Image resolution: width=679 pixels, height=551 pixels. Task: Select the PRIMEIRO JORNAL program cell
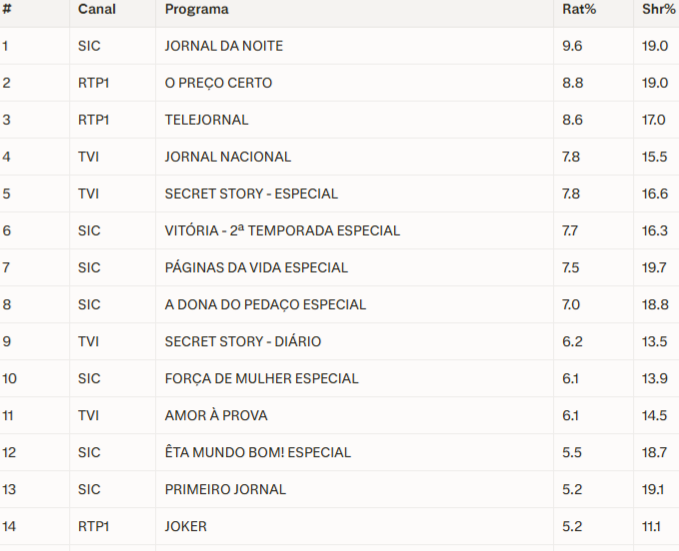tap(225, 490)
